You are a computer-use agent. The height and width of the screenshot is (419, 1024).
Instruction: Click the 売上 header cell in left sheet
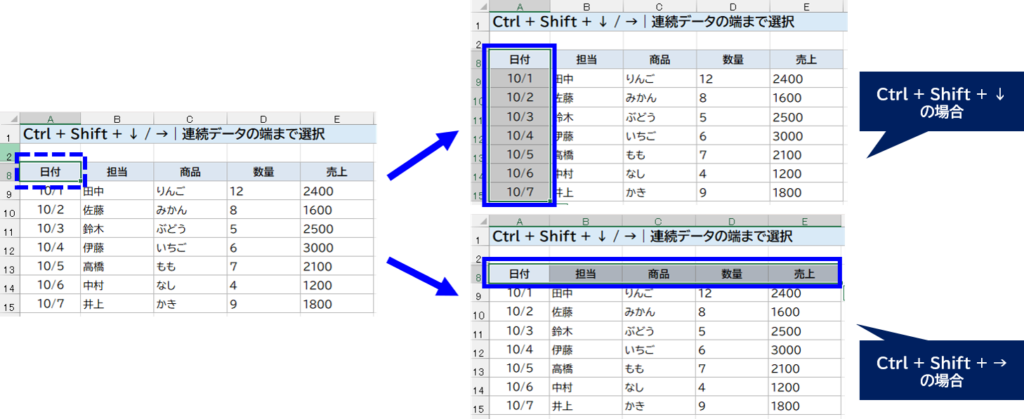coord(337,172)
